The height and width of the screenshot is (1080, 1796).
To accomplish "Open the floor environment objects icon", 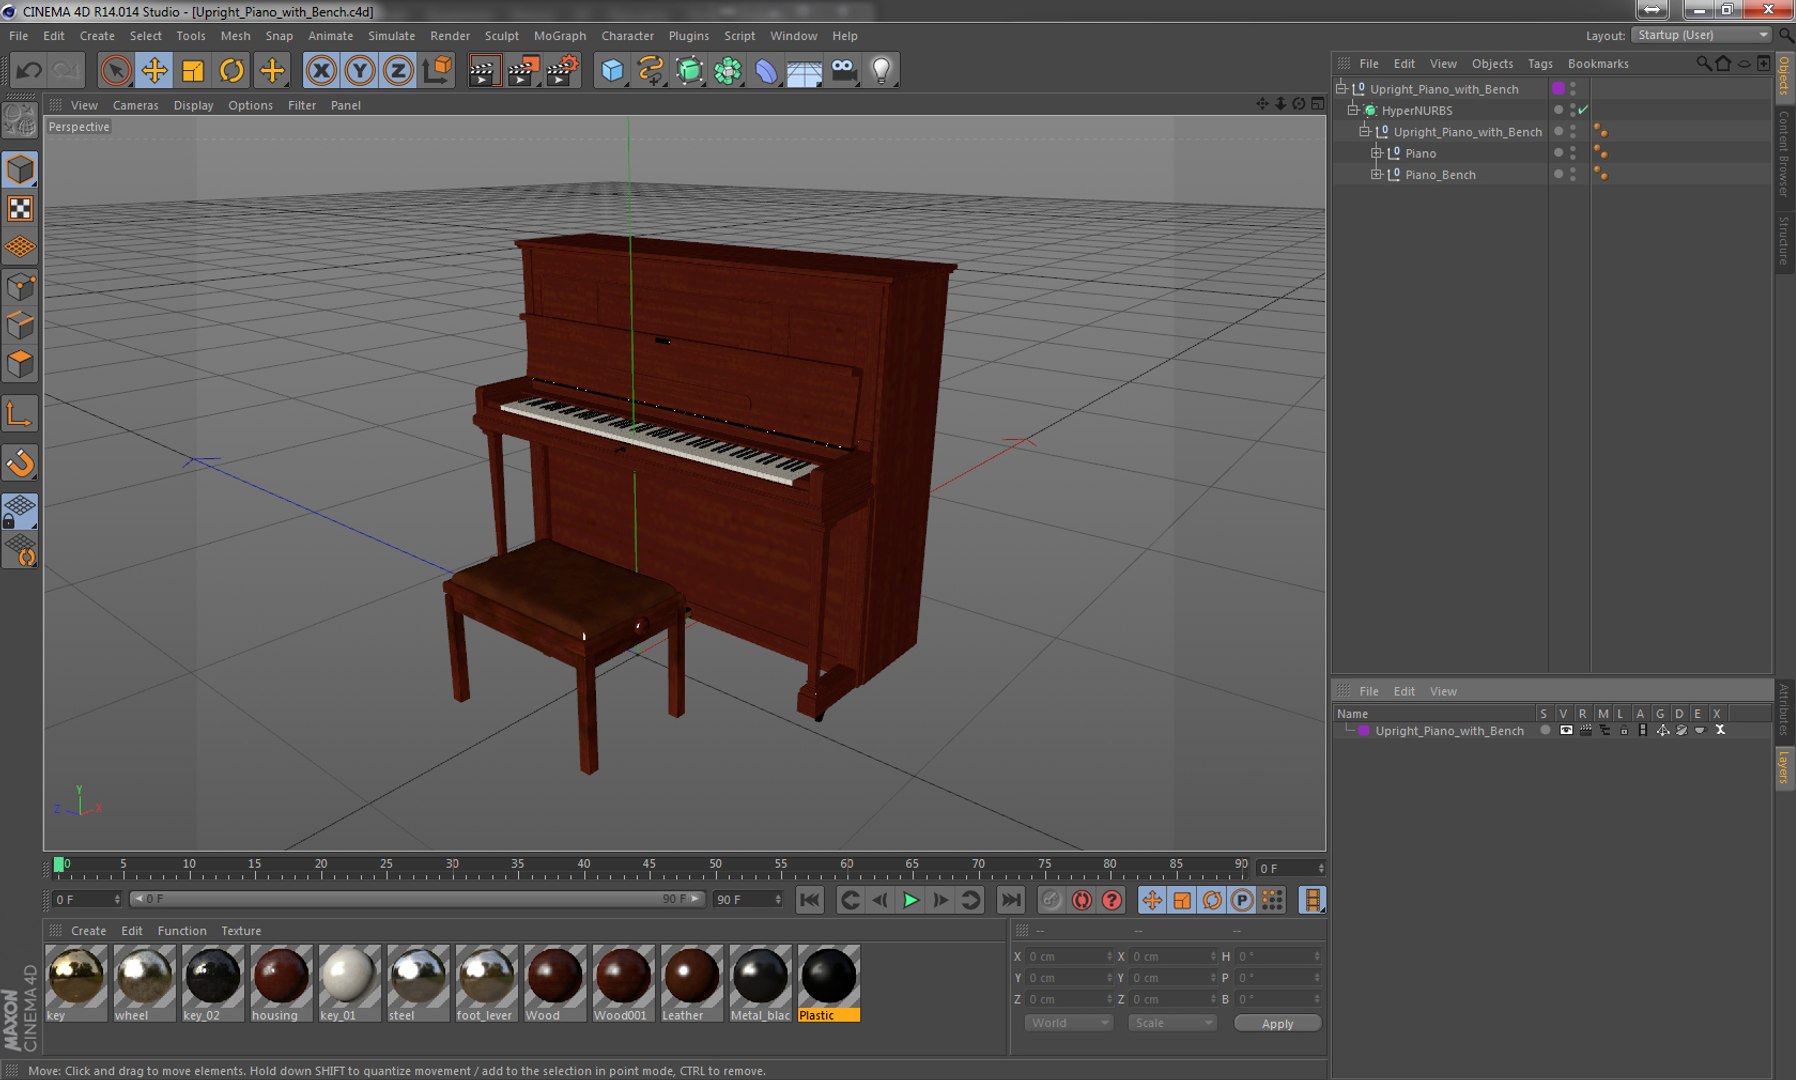I will tap(804, 70).
